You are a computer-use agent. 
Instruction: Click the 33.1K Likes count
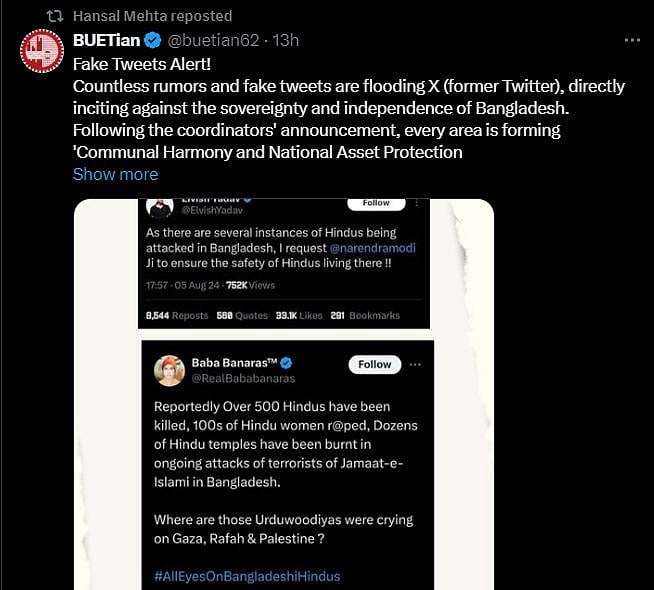point(299,315)
